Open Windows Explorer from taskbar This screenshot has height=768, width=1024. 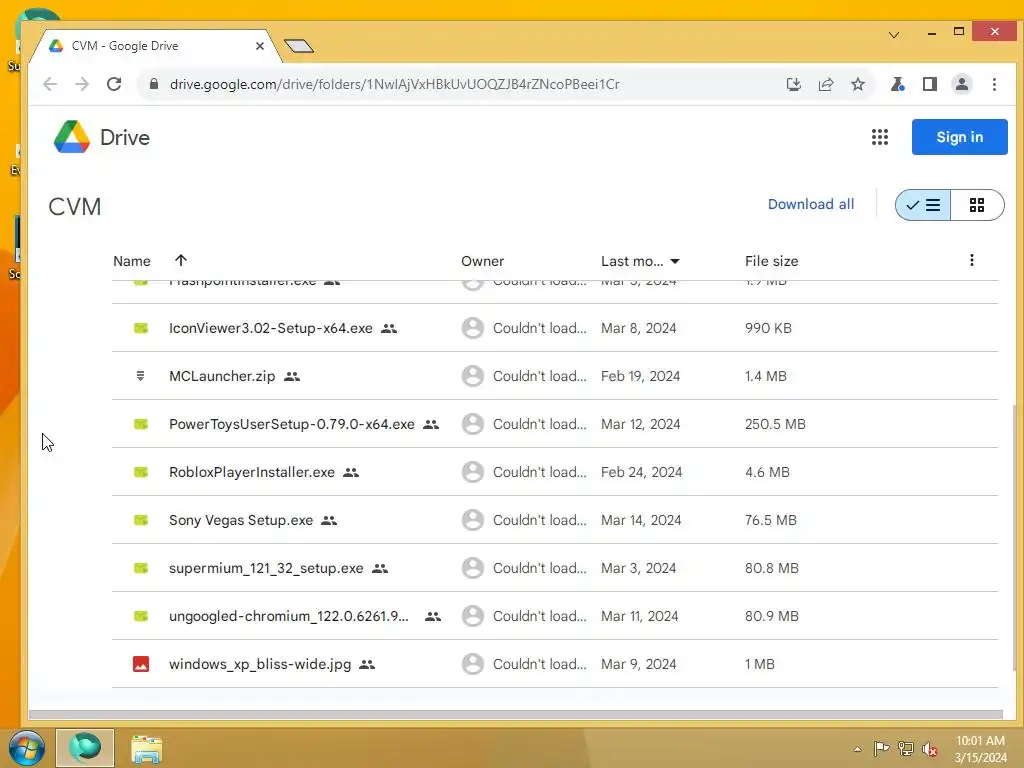pos(146,749)
